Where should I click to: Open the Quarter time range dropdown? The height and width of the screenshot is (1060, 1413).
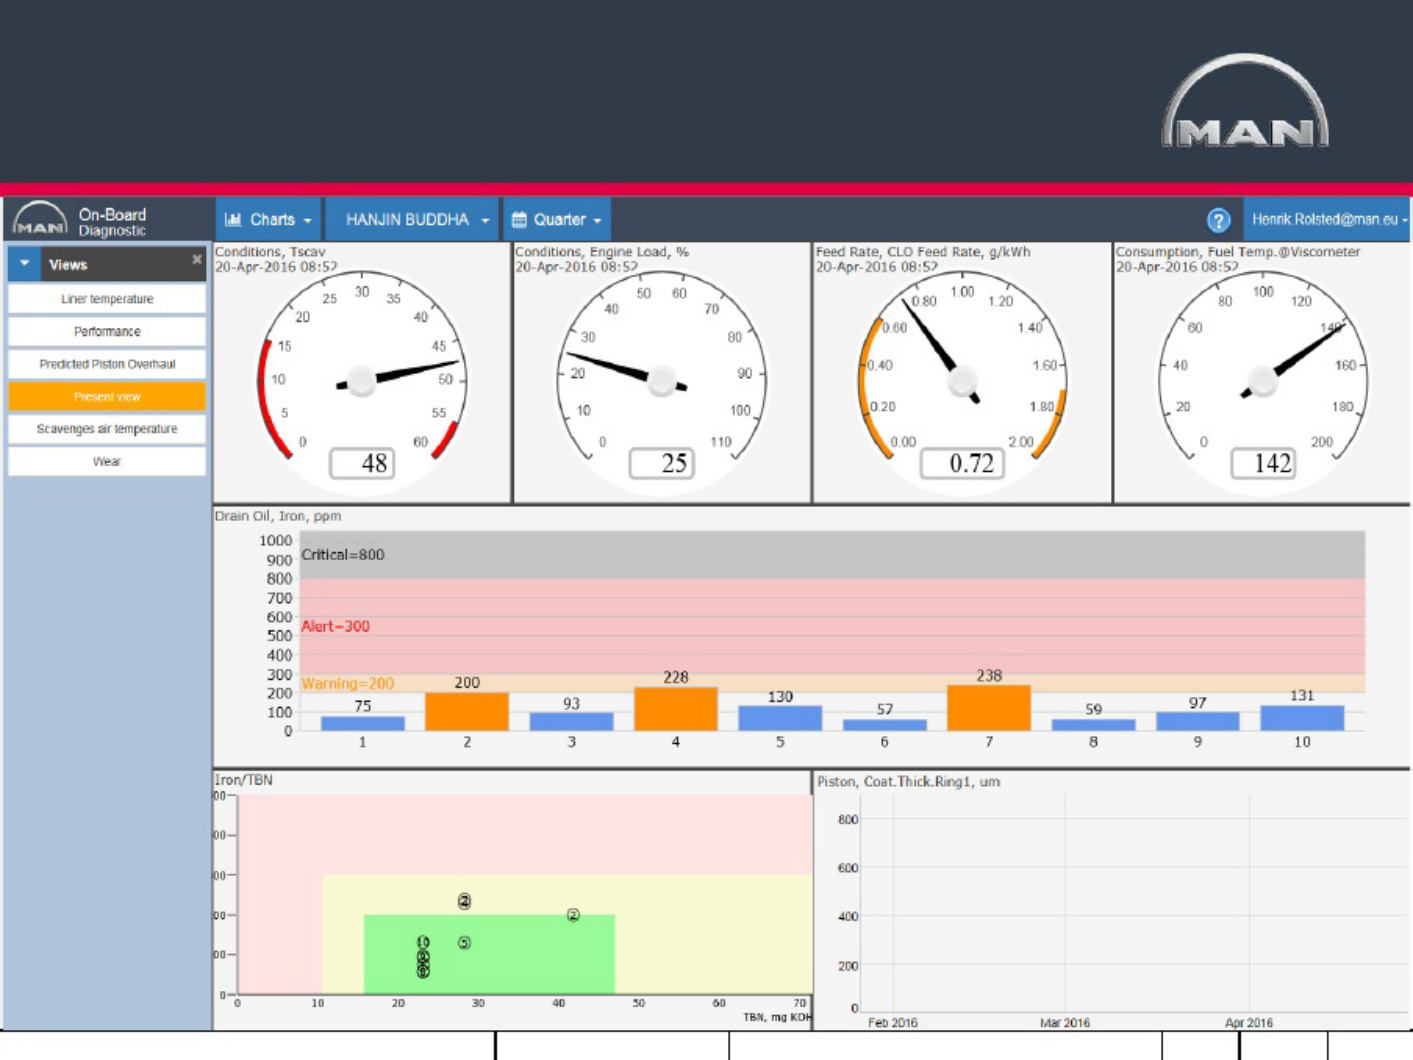pos(557,219)
